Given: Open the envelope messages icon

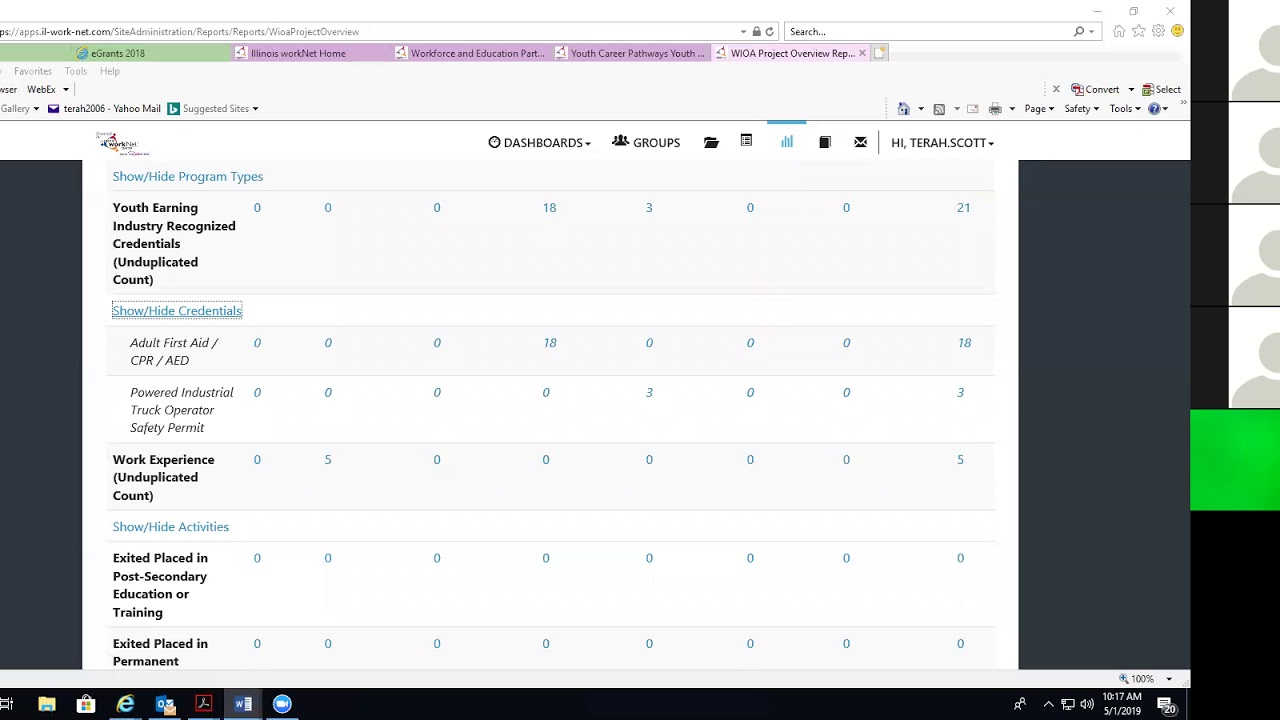Looking at the screenshot, I should pos(861,143).
